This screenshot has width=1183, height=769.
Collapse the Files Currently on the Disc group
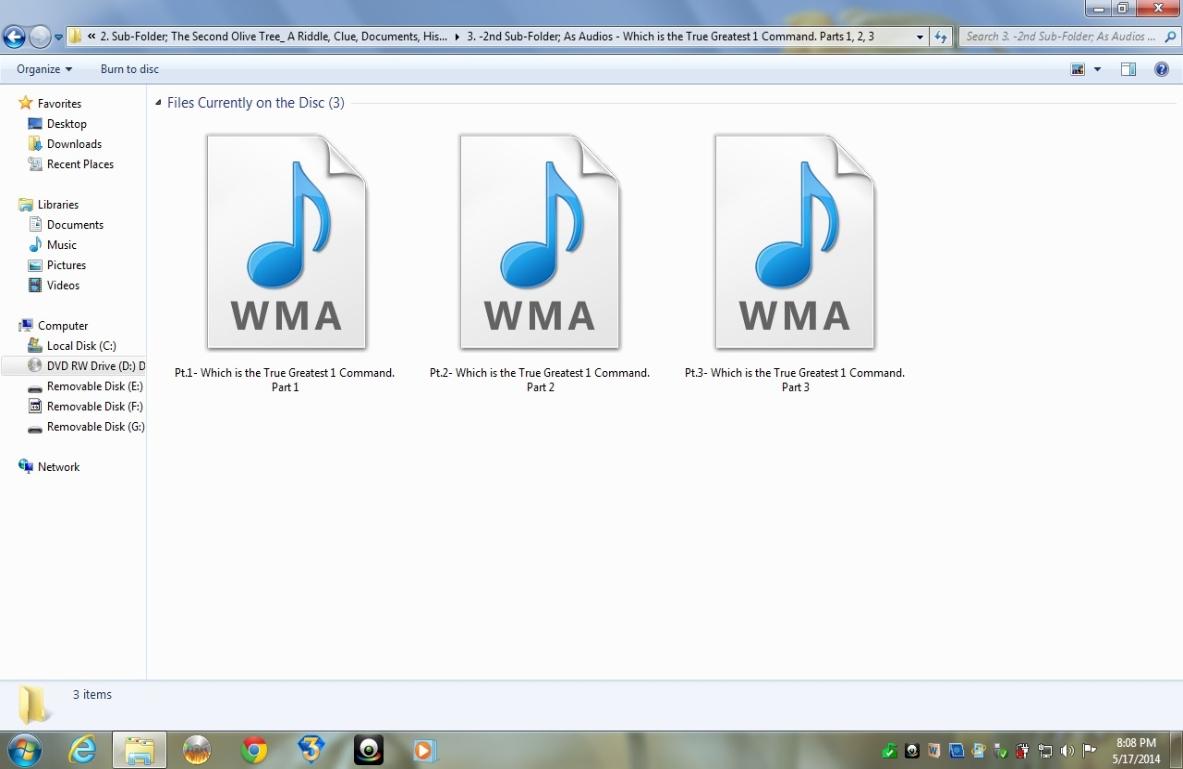point(157,102)
